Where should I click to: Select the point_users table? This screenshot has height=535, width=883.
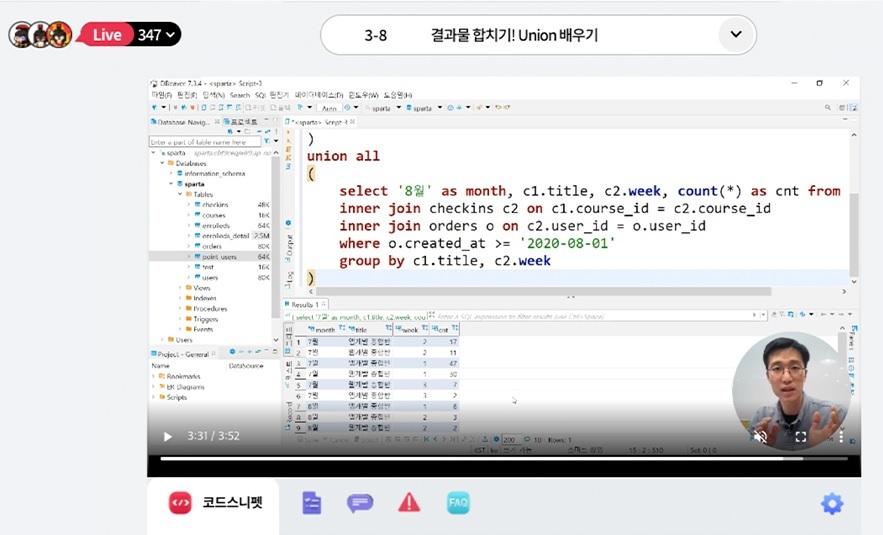pos(219,257)
